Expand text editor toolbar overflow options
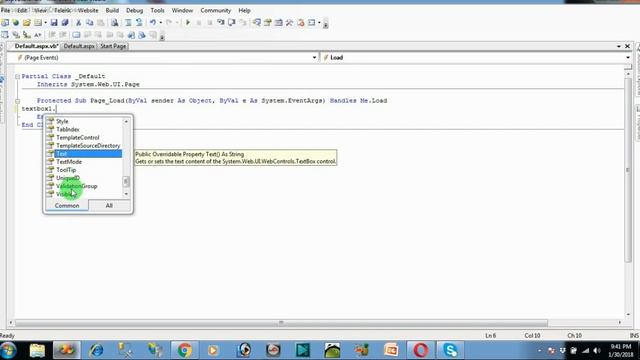The width and height of the screenshot is (640, 360). tap(162, 36)
